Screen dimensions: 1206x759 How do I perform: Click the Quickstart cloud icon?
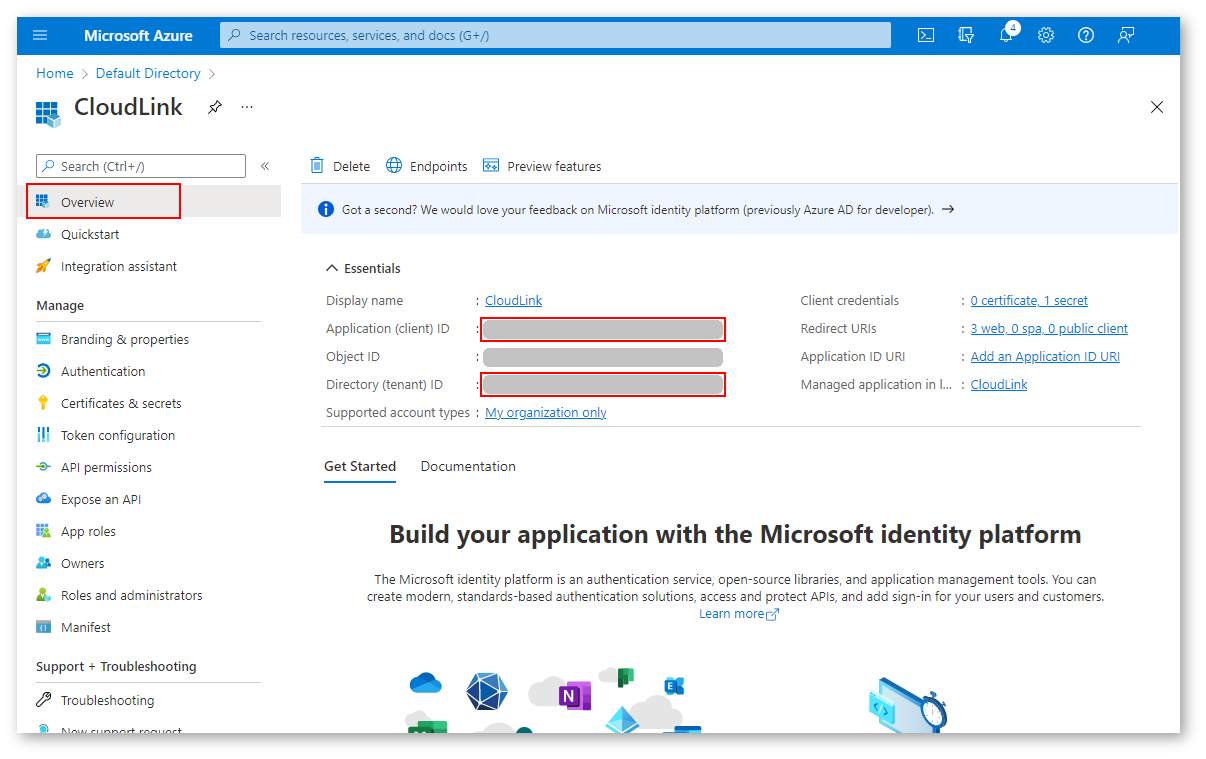coord(43,234)
